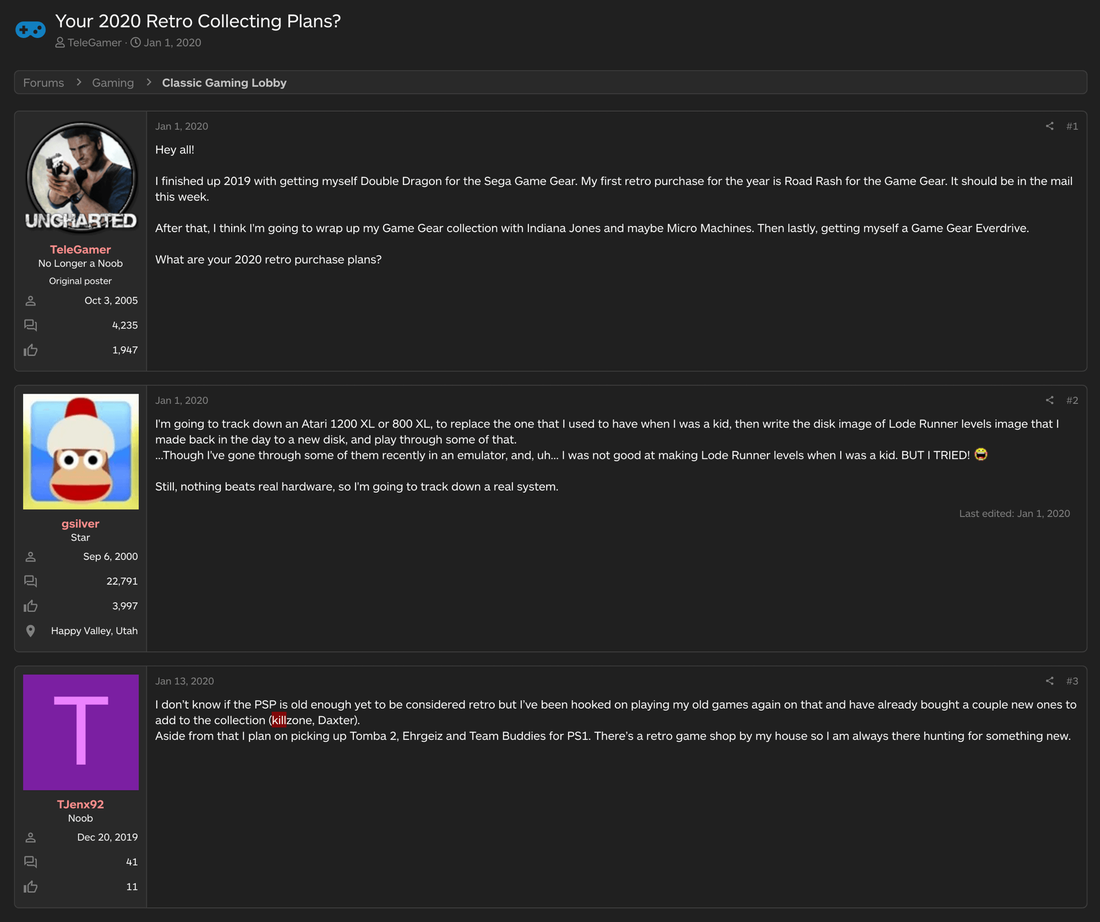Click gsilver's monkey avatar

pyautogui.click(x=80, y=451)
